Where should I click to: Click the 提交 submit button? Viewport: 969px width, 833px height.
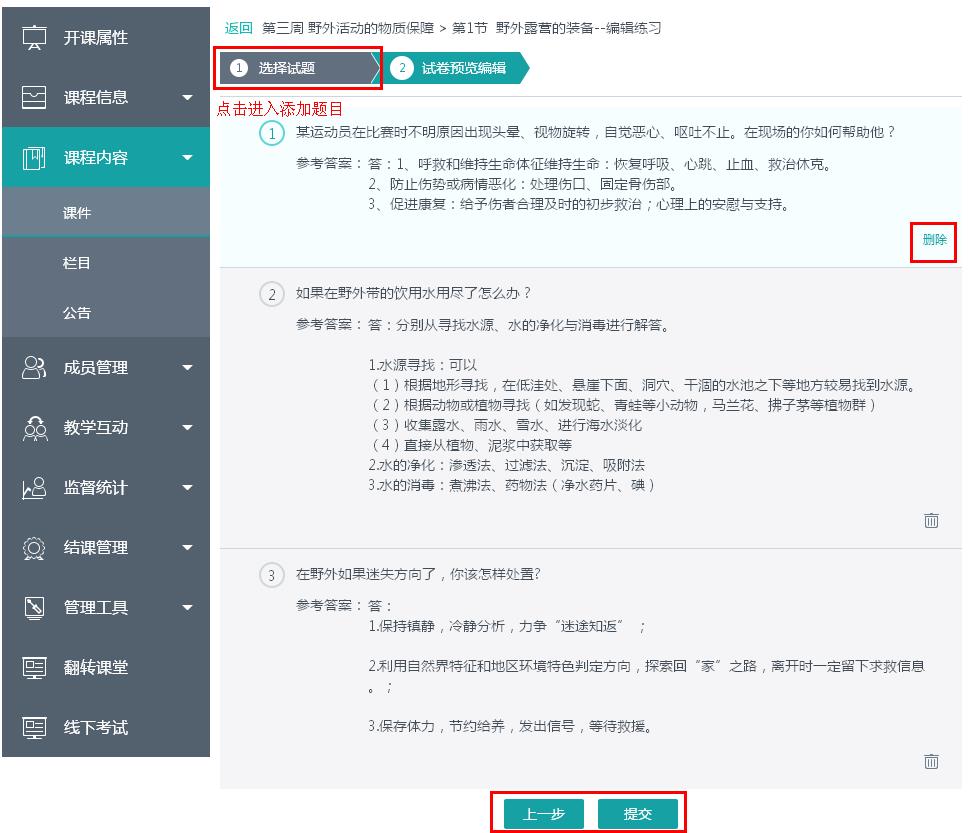tap(637, 814)
